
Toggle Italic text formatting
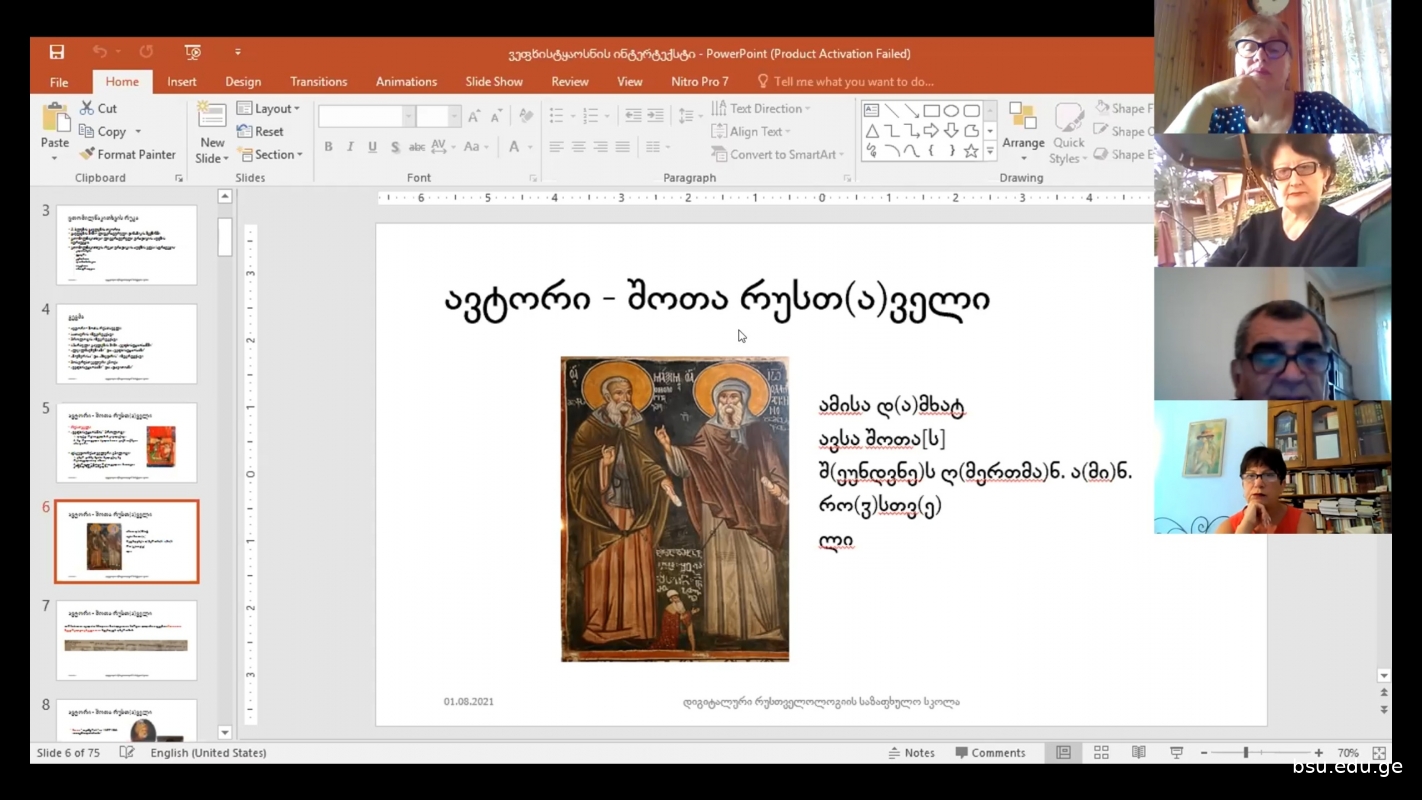pyautogui.click(x=350, y=147)
